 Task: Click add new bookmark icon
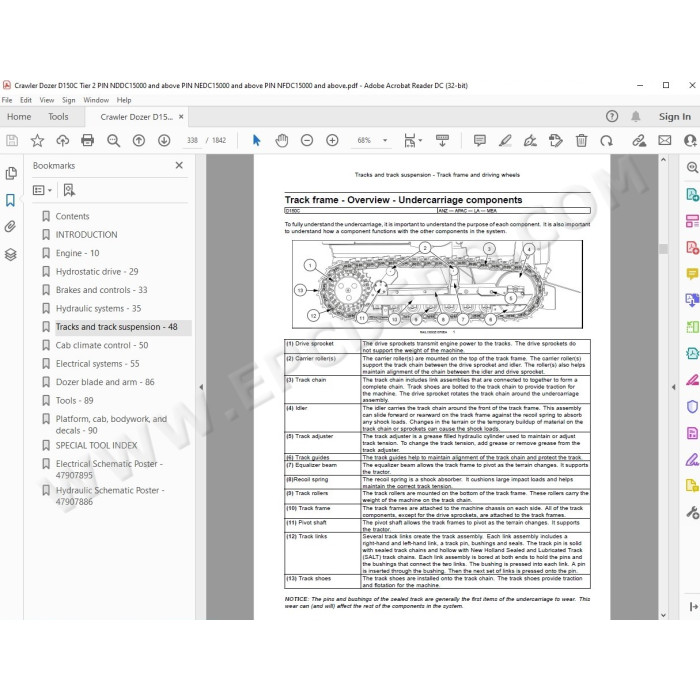click(69, 190)
